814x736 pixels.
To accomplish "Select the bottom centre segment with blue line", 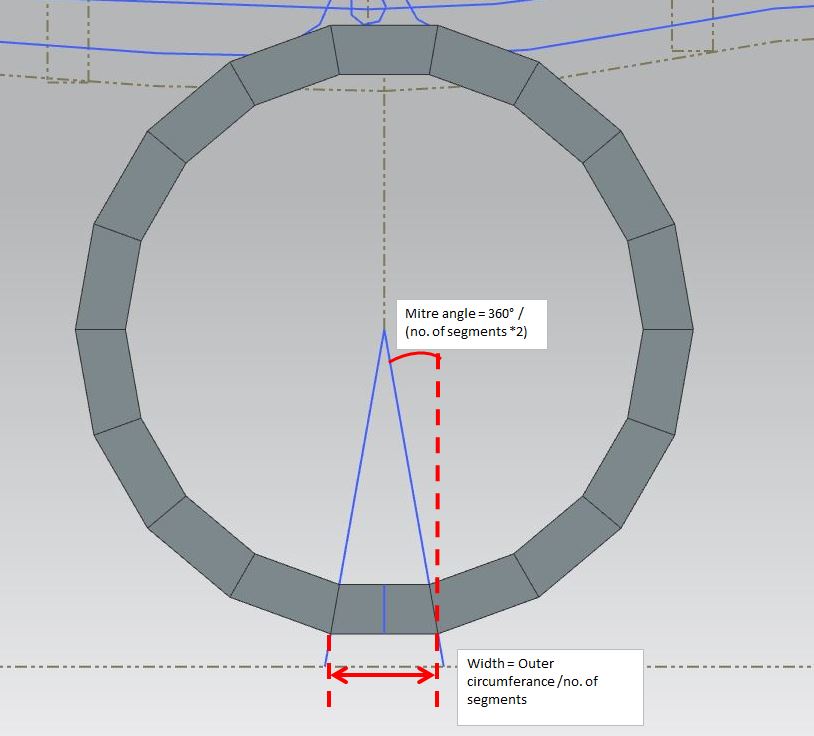I will click(x=384, y=609).
